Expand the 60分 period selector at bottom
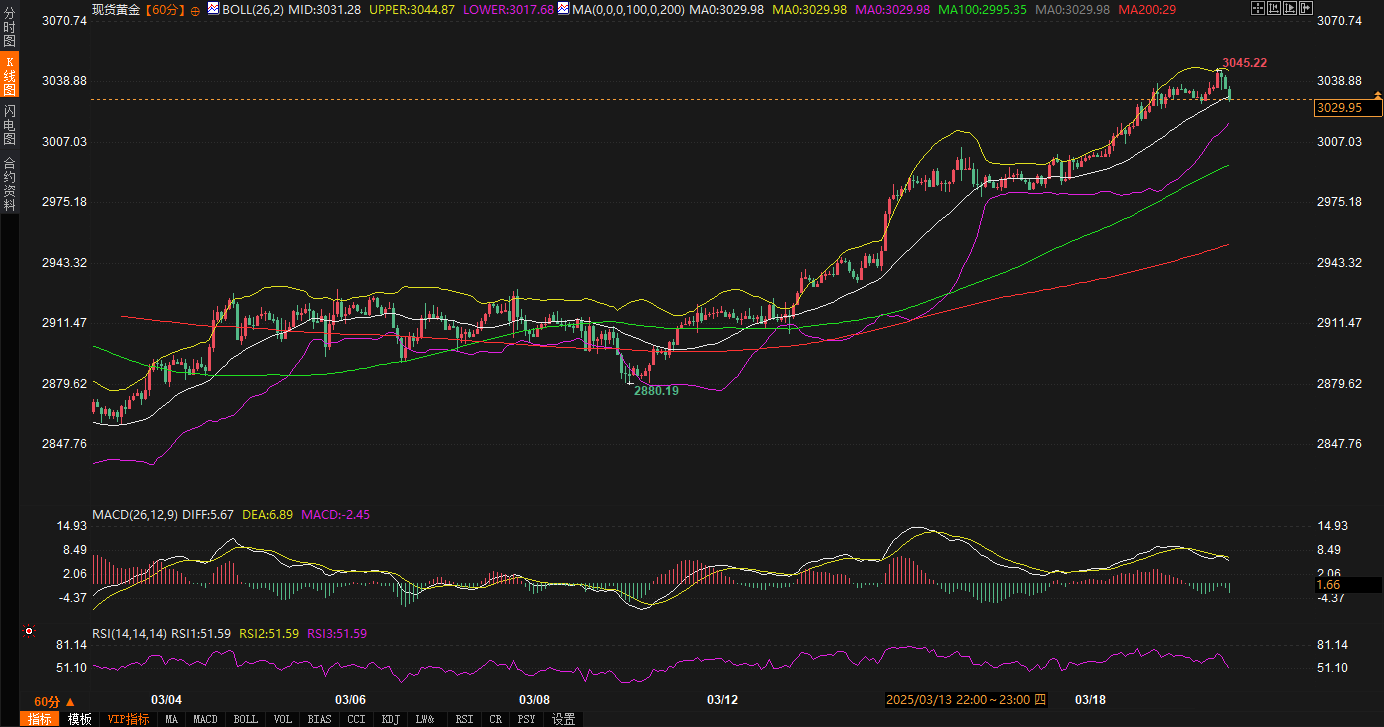The image size is (1384, 727). click(x=54, y=701)
